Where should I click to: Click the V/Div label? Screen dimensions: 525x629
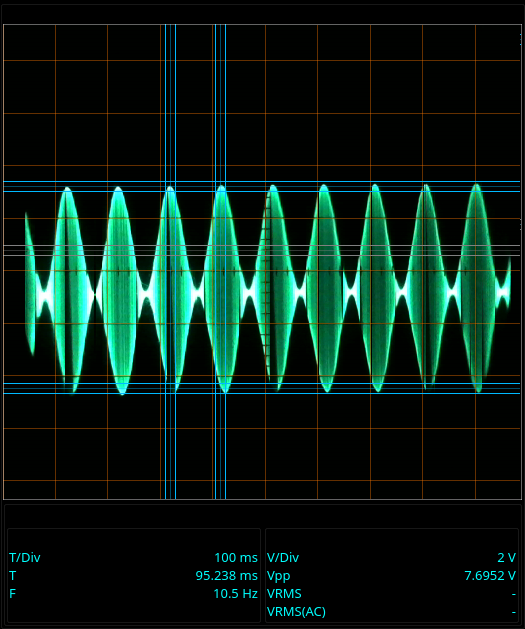tap(283, 558)
